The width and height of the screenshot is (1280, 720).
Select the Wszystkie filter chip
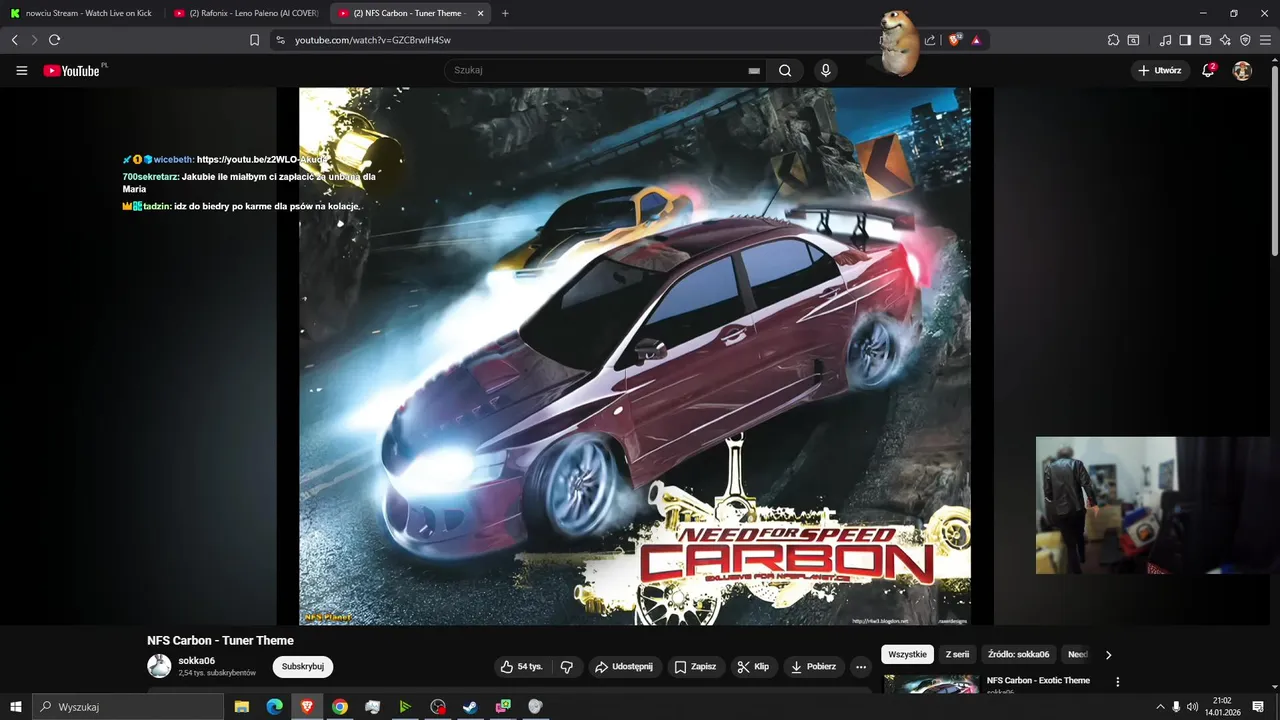907,655
